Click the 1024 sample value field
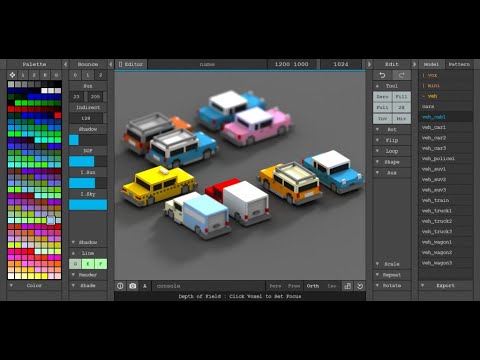 341,64
